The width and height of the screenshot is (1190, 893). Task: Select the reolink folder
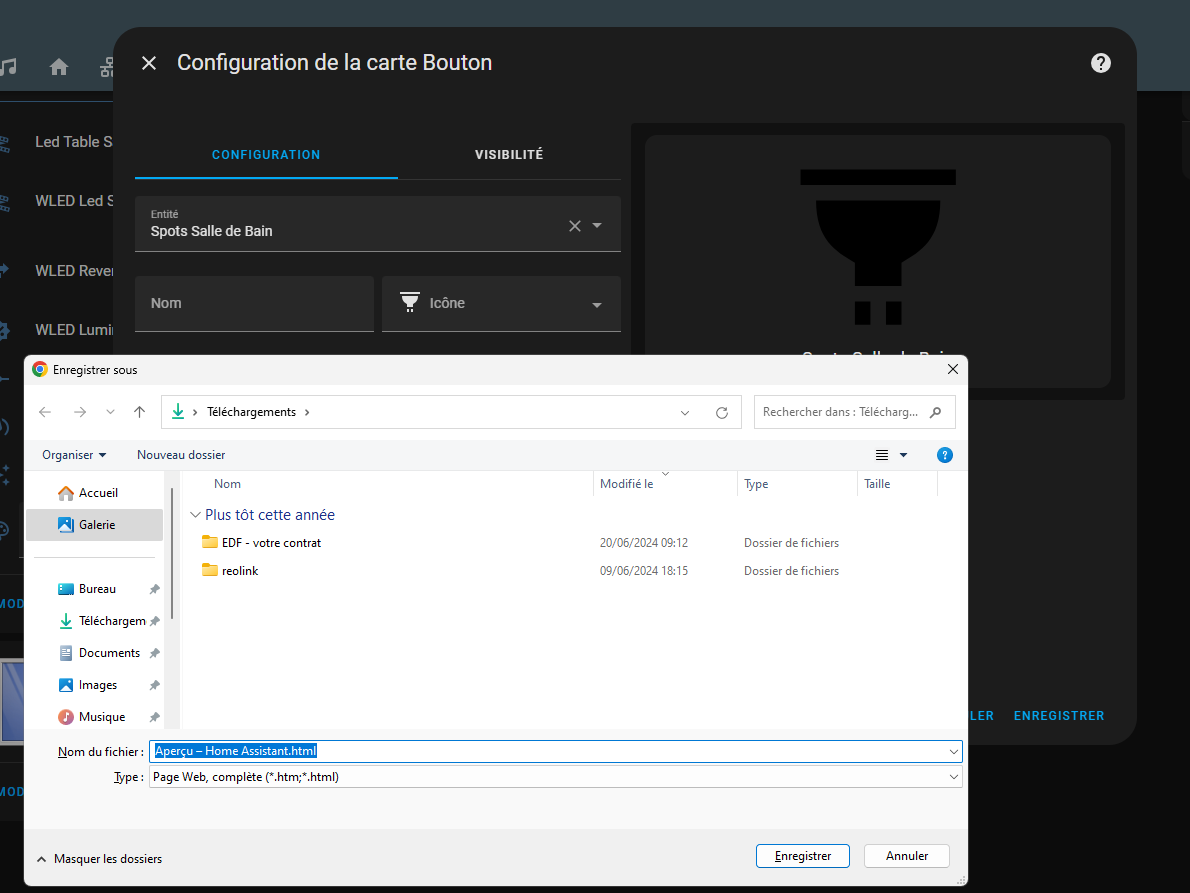pos(240,571)
